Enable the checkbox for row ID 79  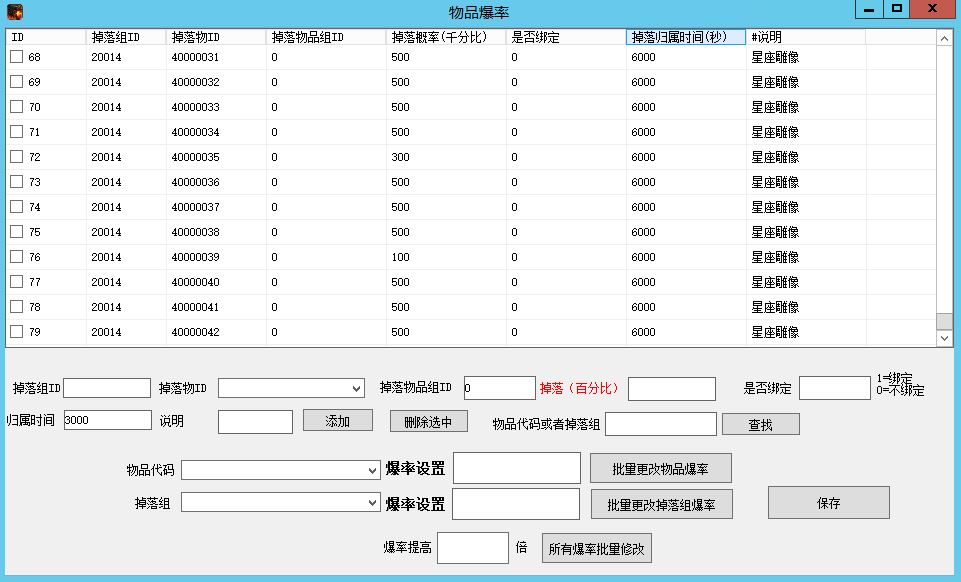[x=16, y=332]
